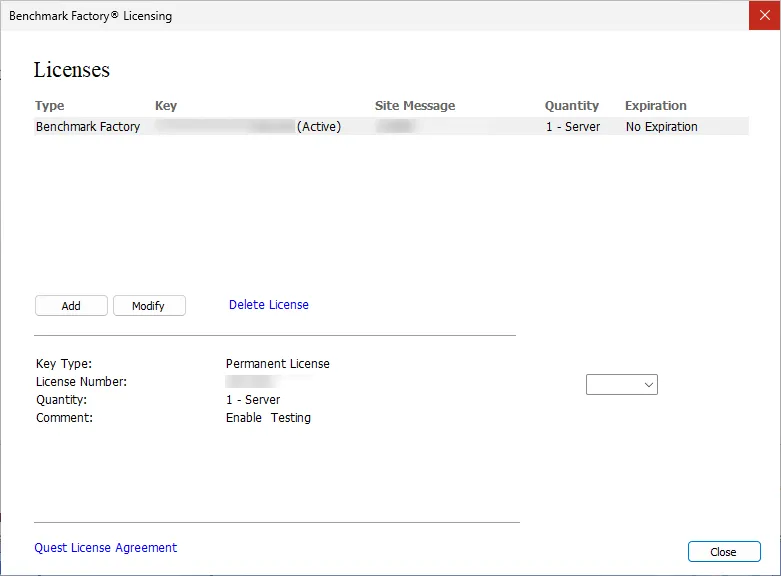Click the Quantity column header
The height and width of the screenshot is (576, 781).
click(572, 106)
